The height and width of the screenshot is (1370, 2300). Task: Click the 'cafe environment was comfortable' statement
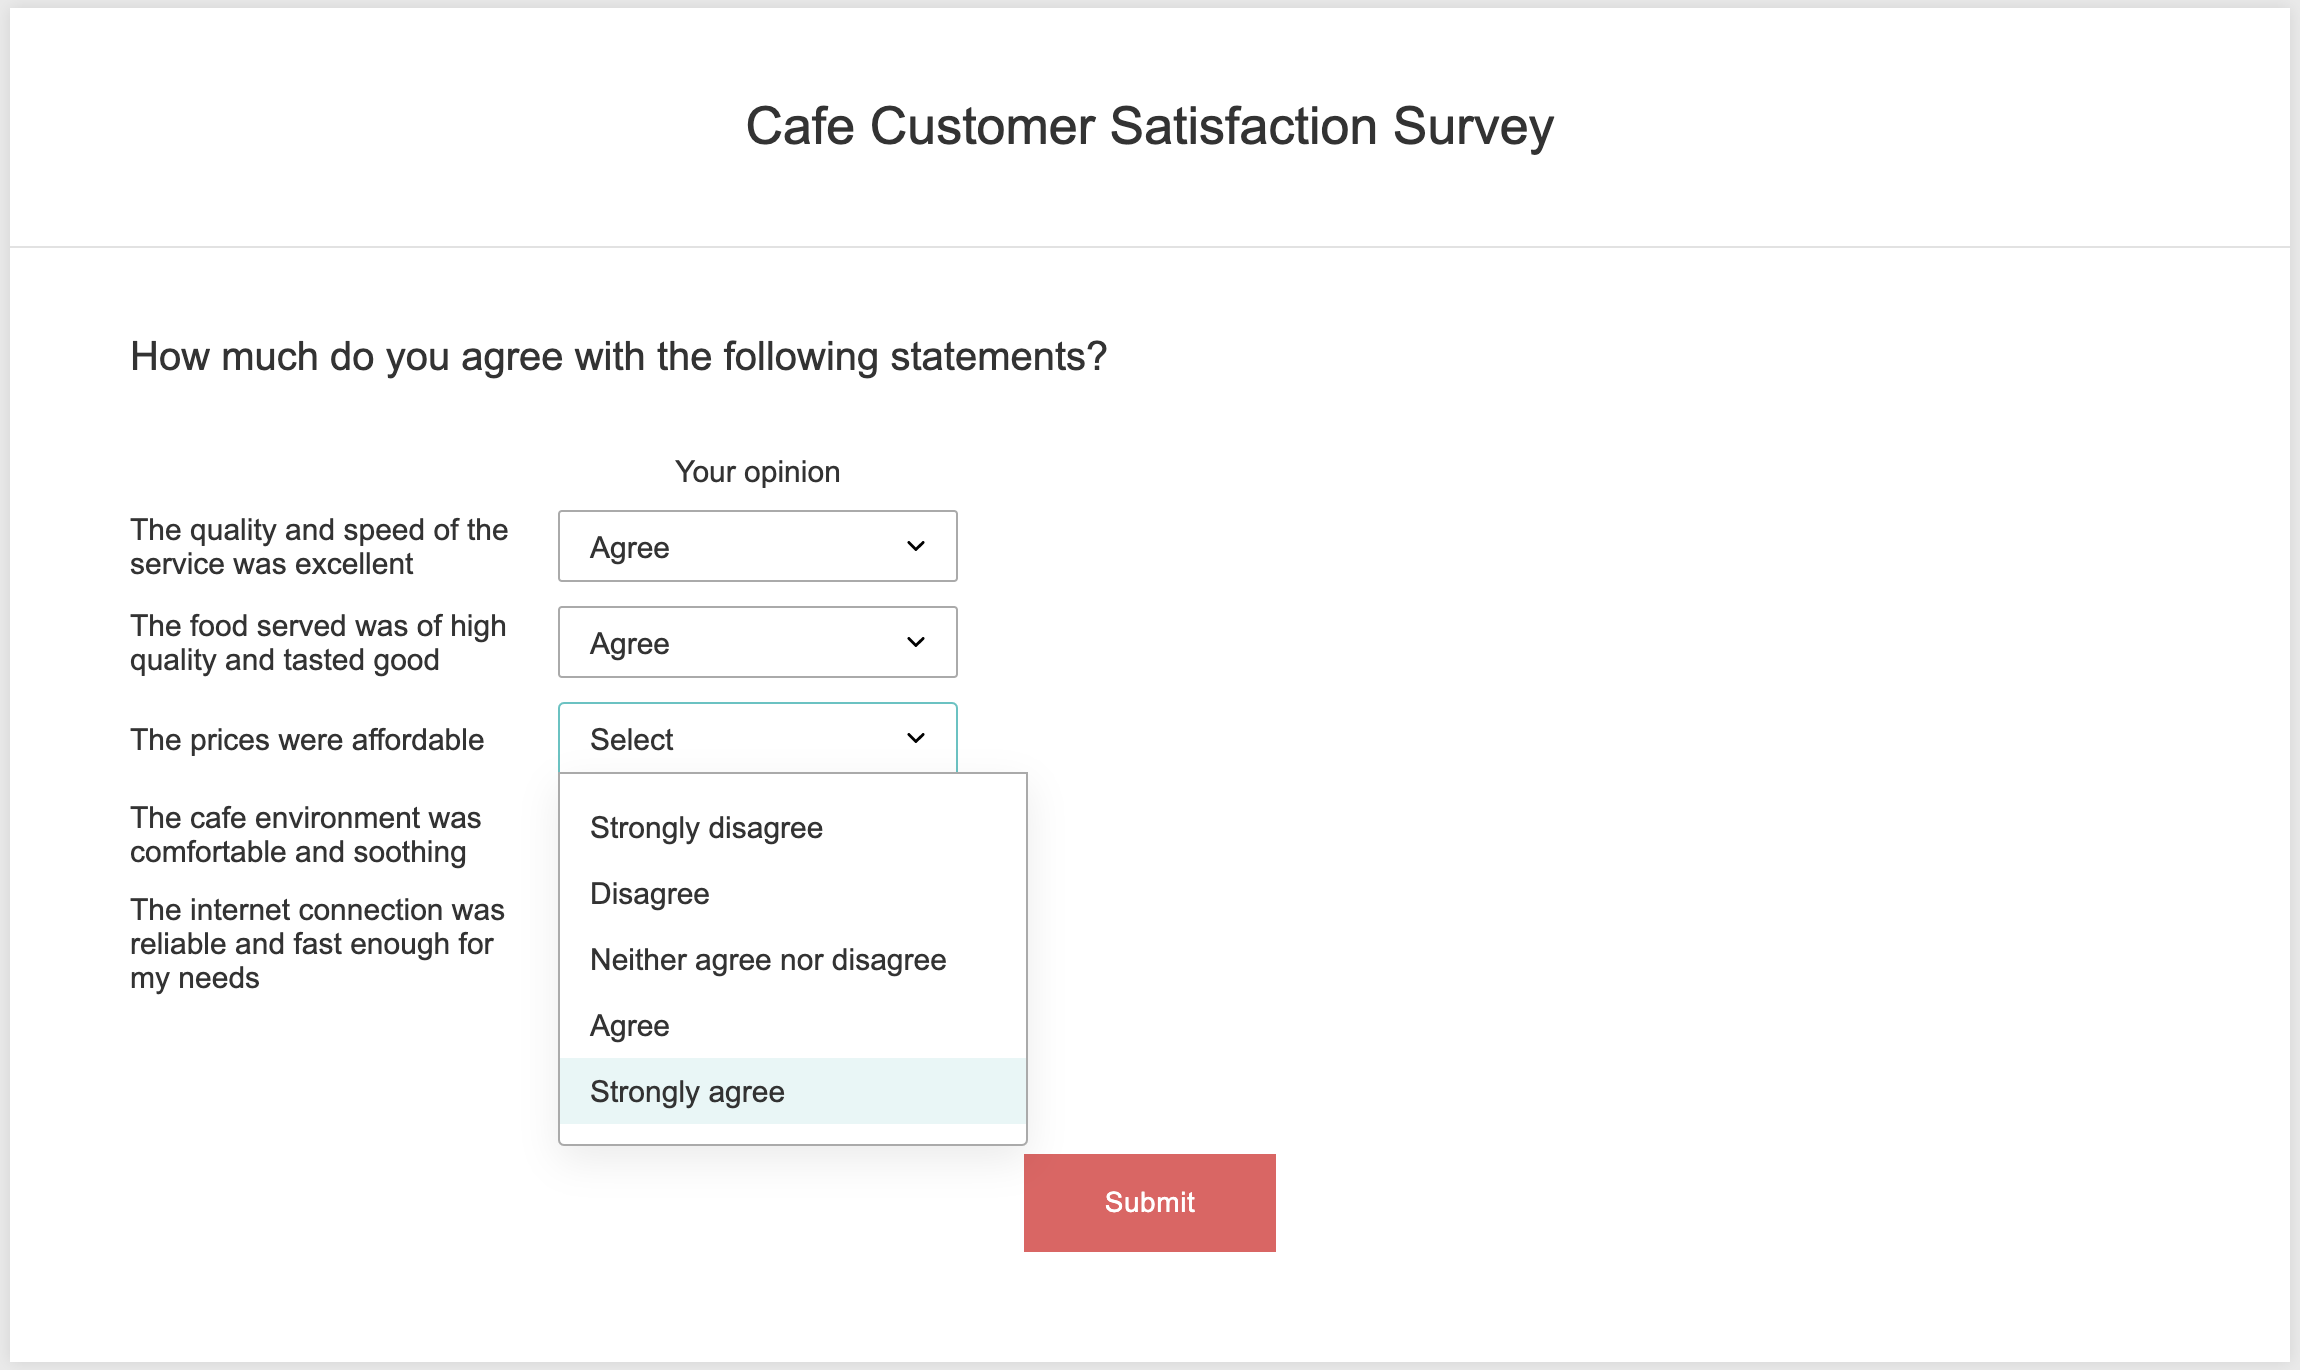click(305, 835)
